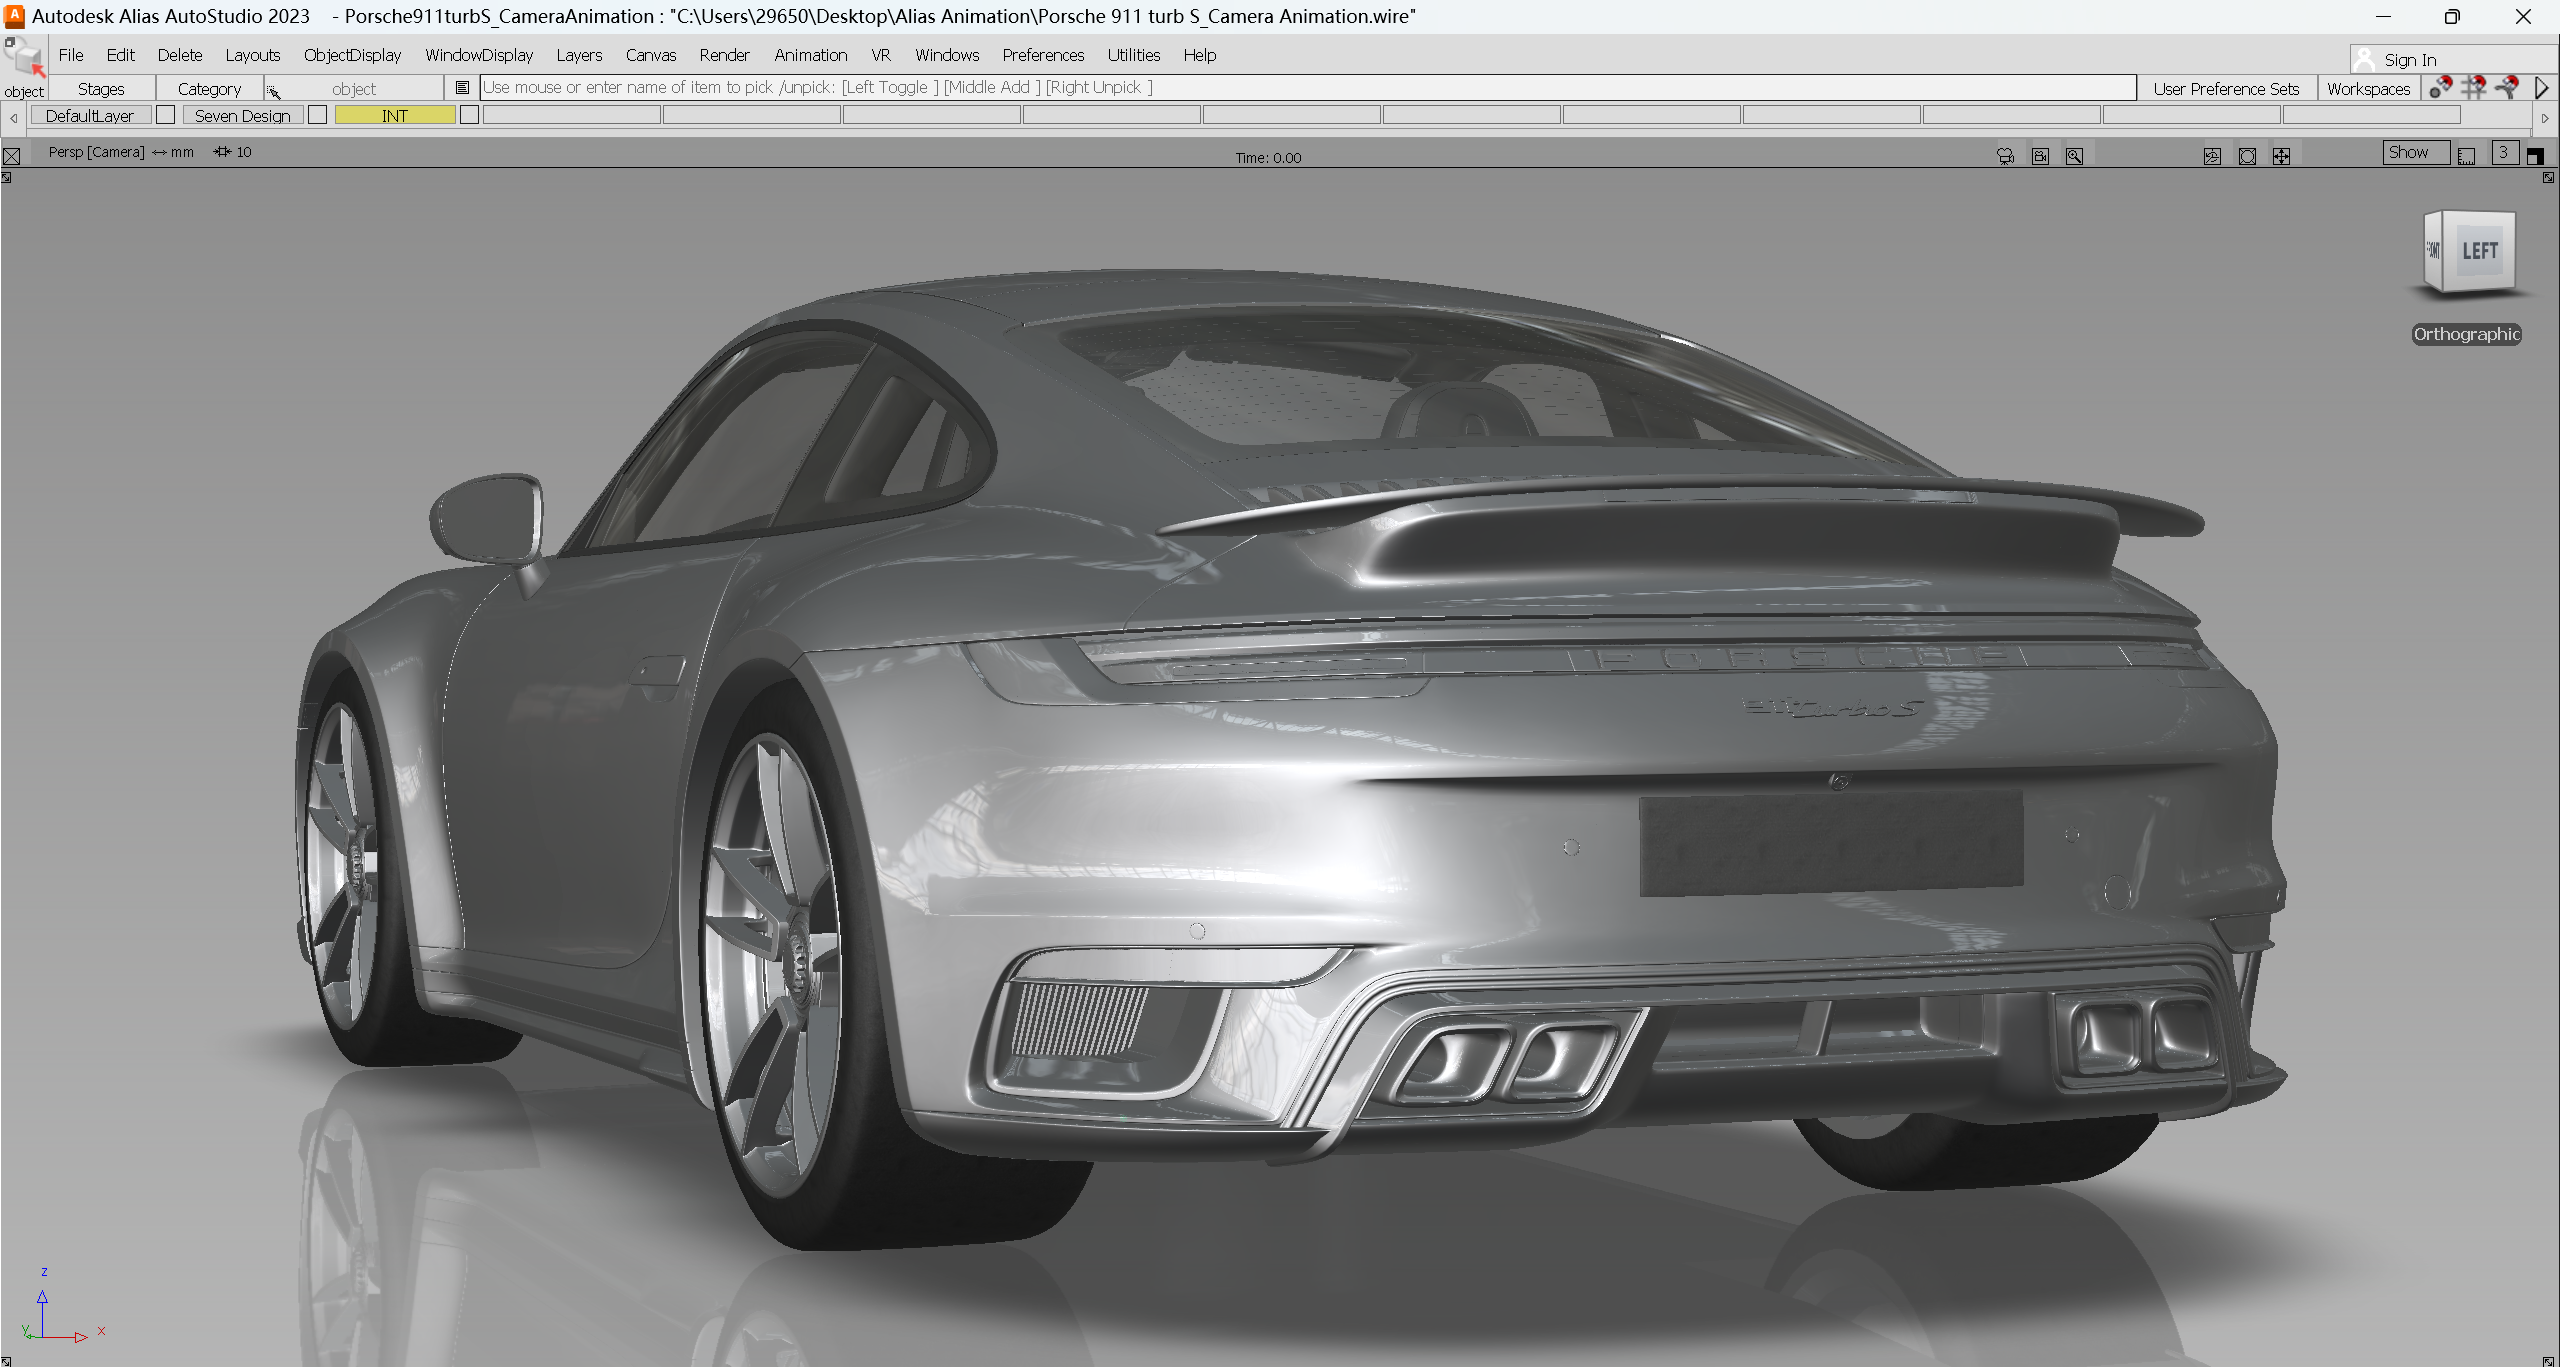Click the pan viewport icon with four arrows
This screenshot has width=2560, height=1367.
[2281, 155]
